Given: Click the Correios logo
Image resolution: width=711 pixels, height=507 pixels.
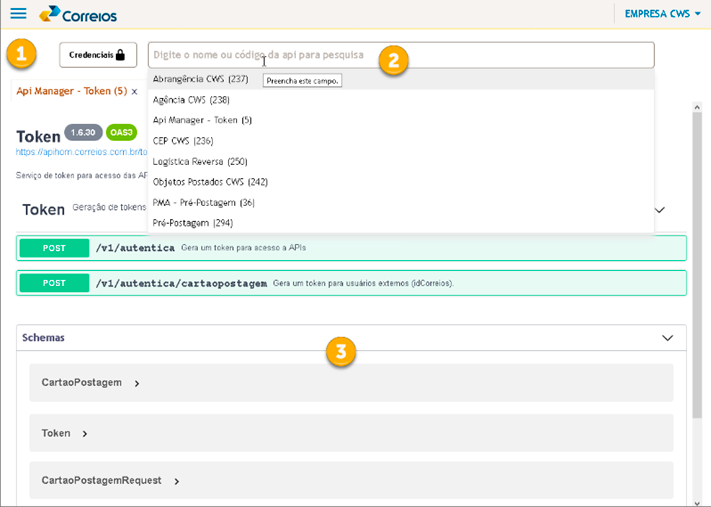Looking at the screenshot, I should (x=78, y=15).
